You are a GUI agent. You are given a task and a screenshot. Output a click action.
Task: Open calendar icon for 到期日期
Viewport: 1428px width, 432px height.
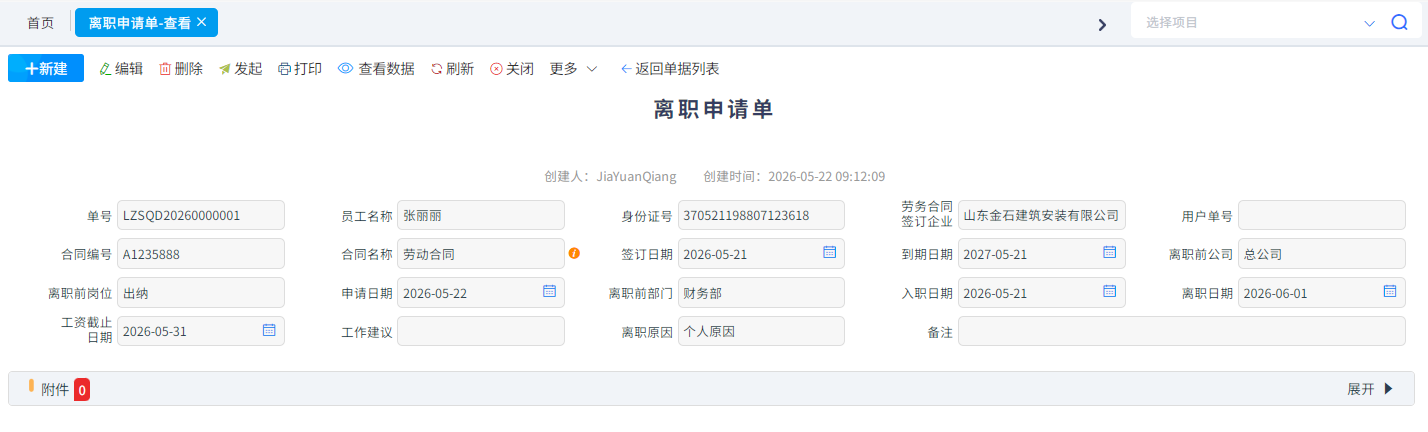click(x=1109, y=253)
